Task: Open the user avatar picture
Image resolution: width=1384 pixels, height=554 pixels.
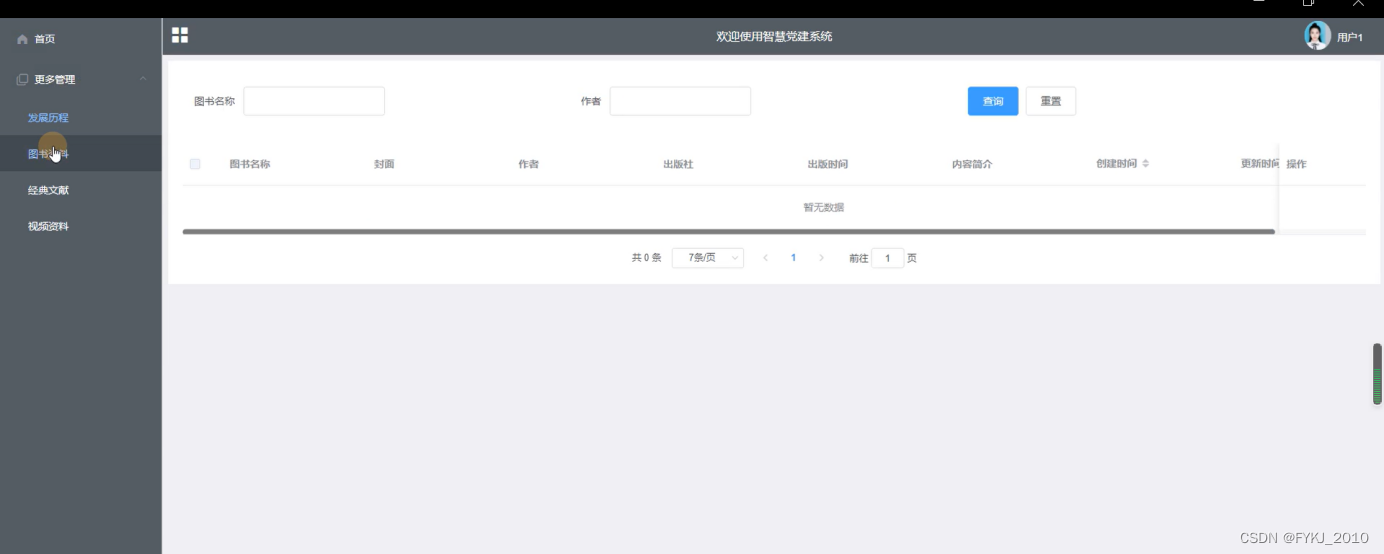Action: 1317,36
